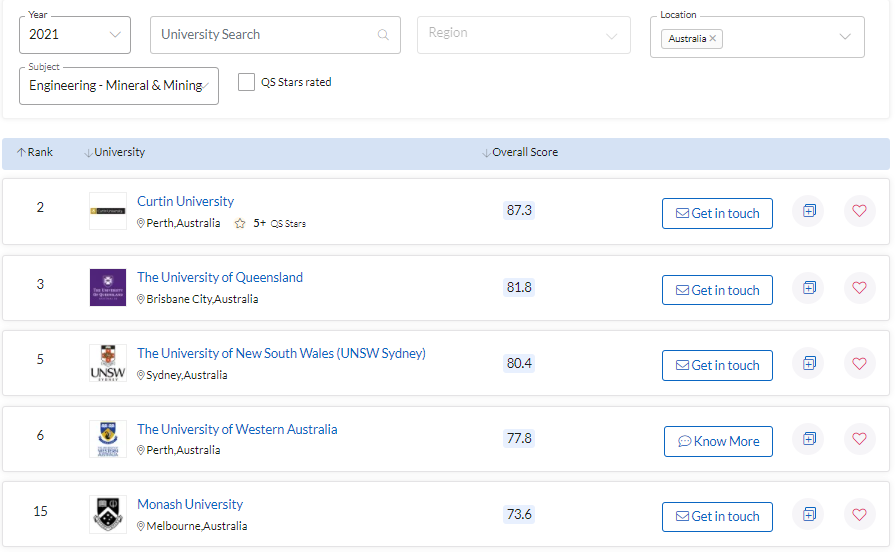Screen dimensions: 895x552
Task: Add University of Western Australia to compare
Action: point(809,438)
